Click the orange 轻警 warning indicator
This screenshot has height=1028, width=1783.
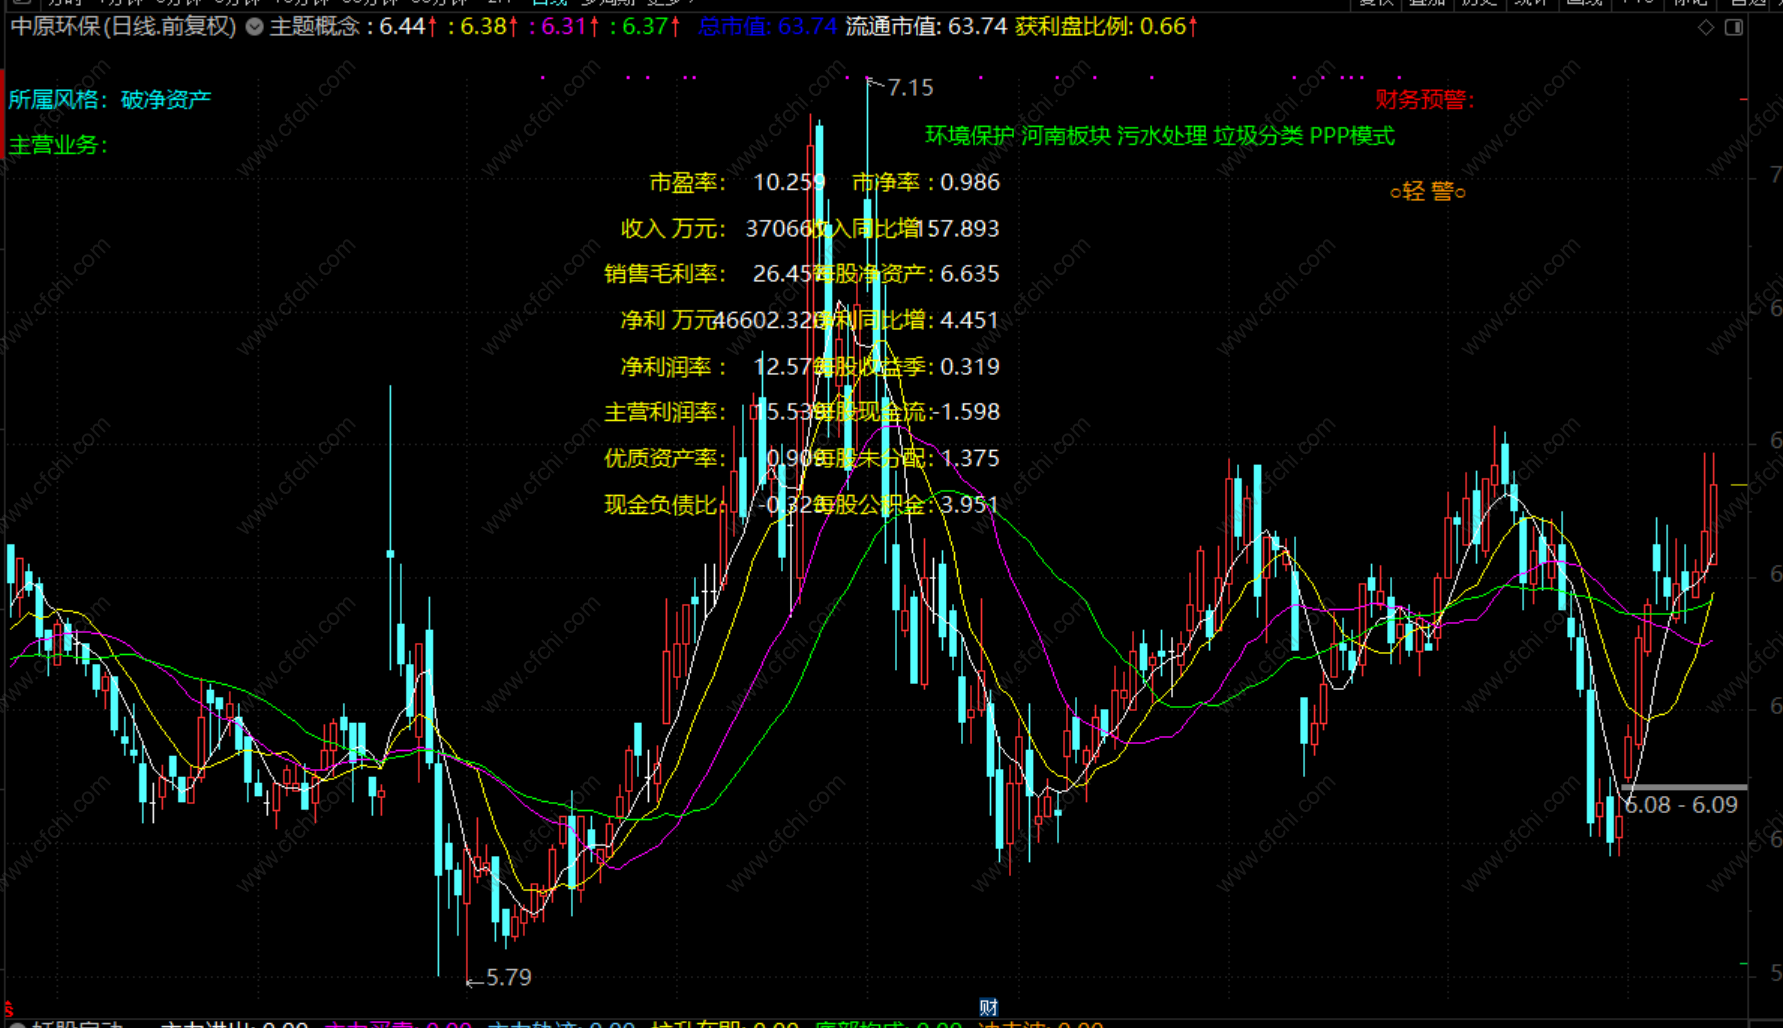(1428, 191)
